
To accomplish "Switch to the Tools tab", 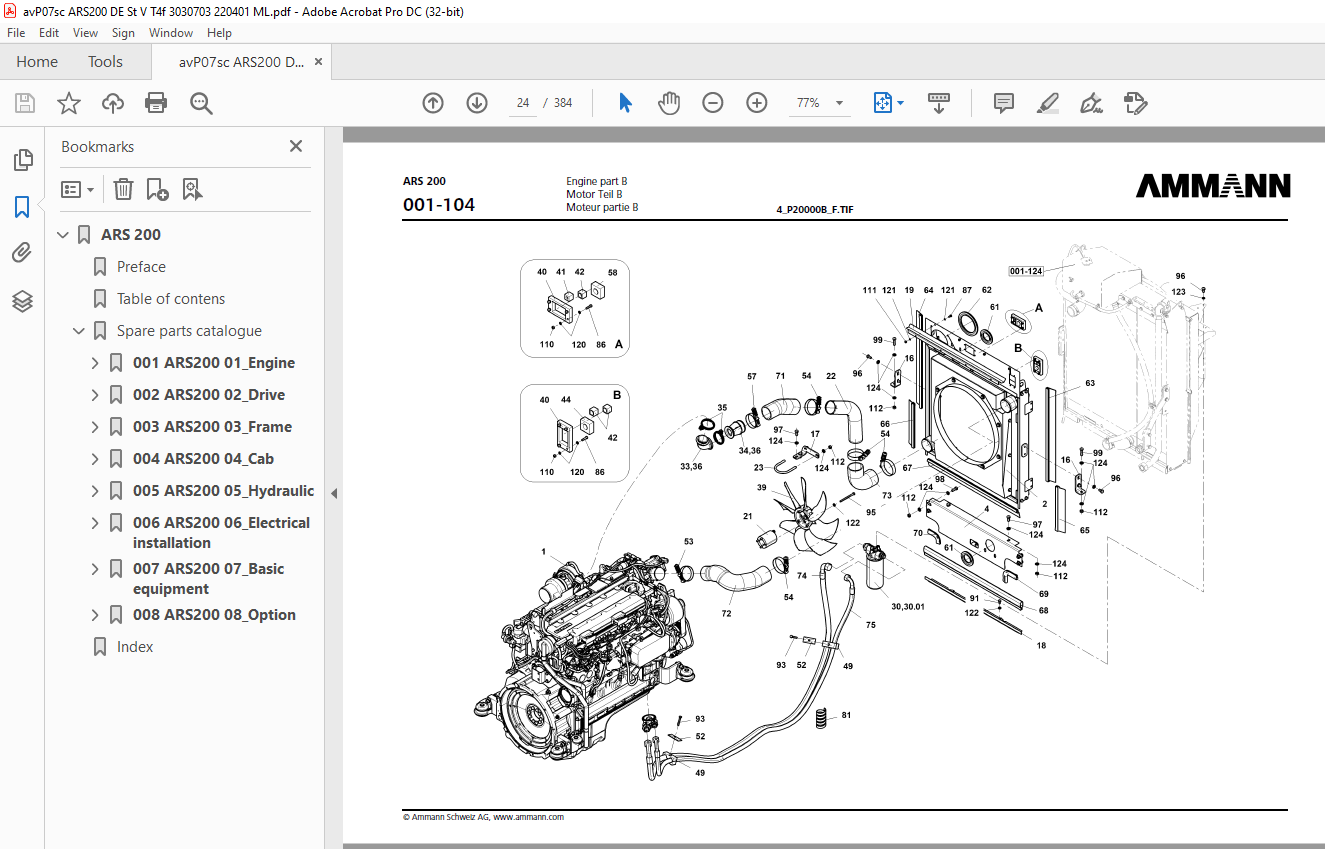I will [x=105, y=62].
